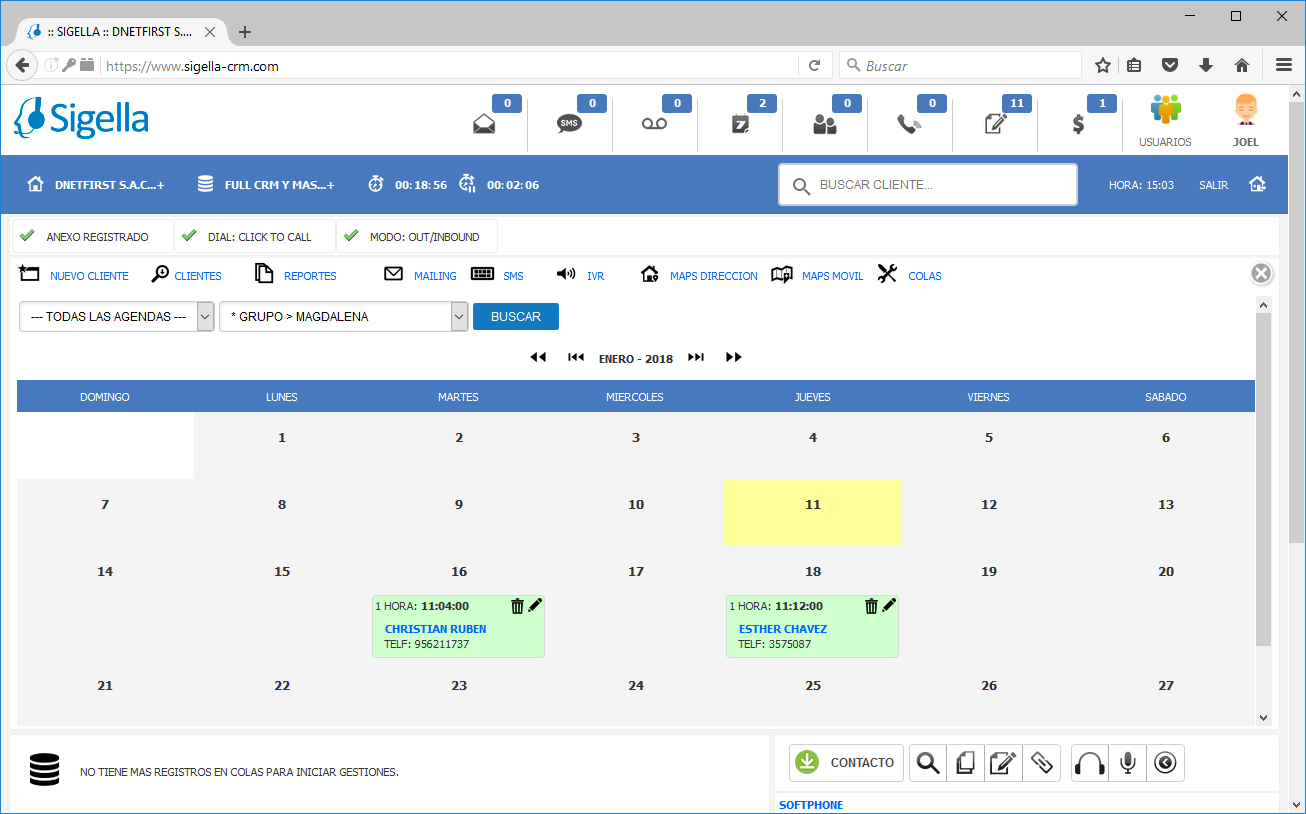Image resolution: width=1306 pixels, height=814 pixels.
Task: Click the copy documents icon beside CONTACTO
Action: (x=966, y=763)
